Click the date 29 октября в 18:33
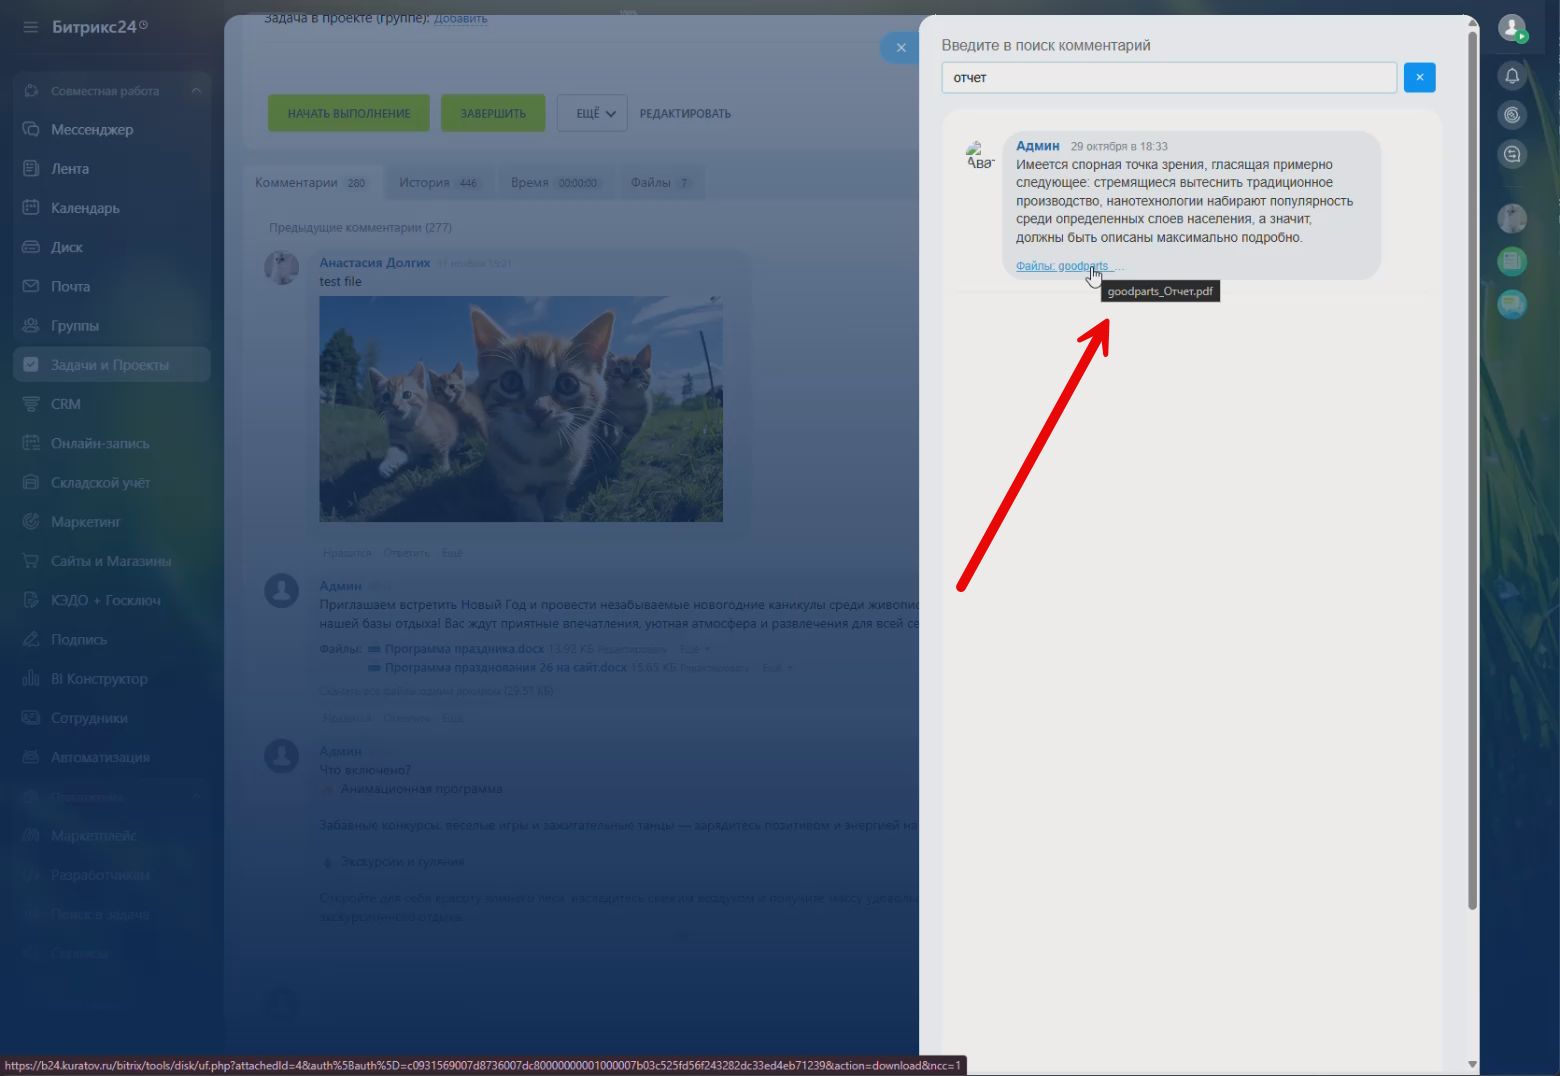 (1119, 146)
